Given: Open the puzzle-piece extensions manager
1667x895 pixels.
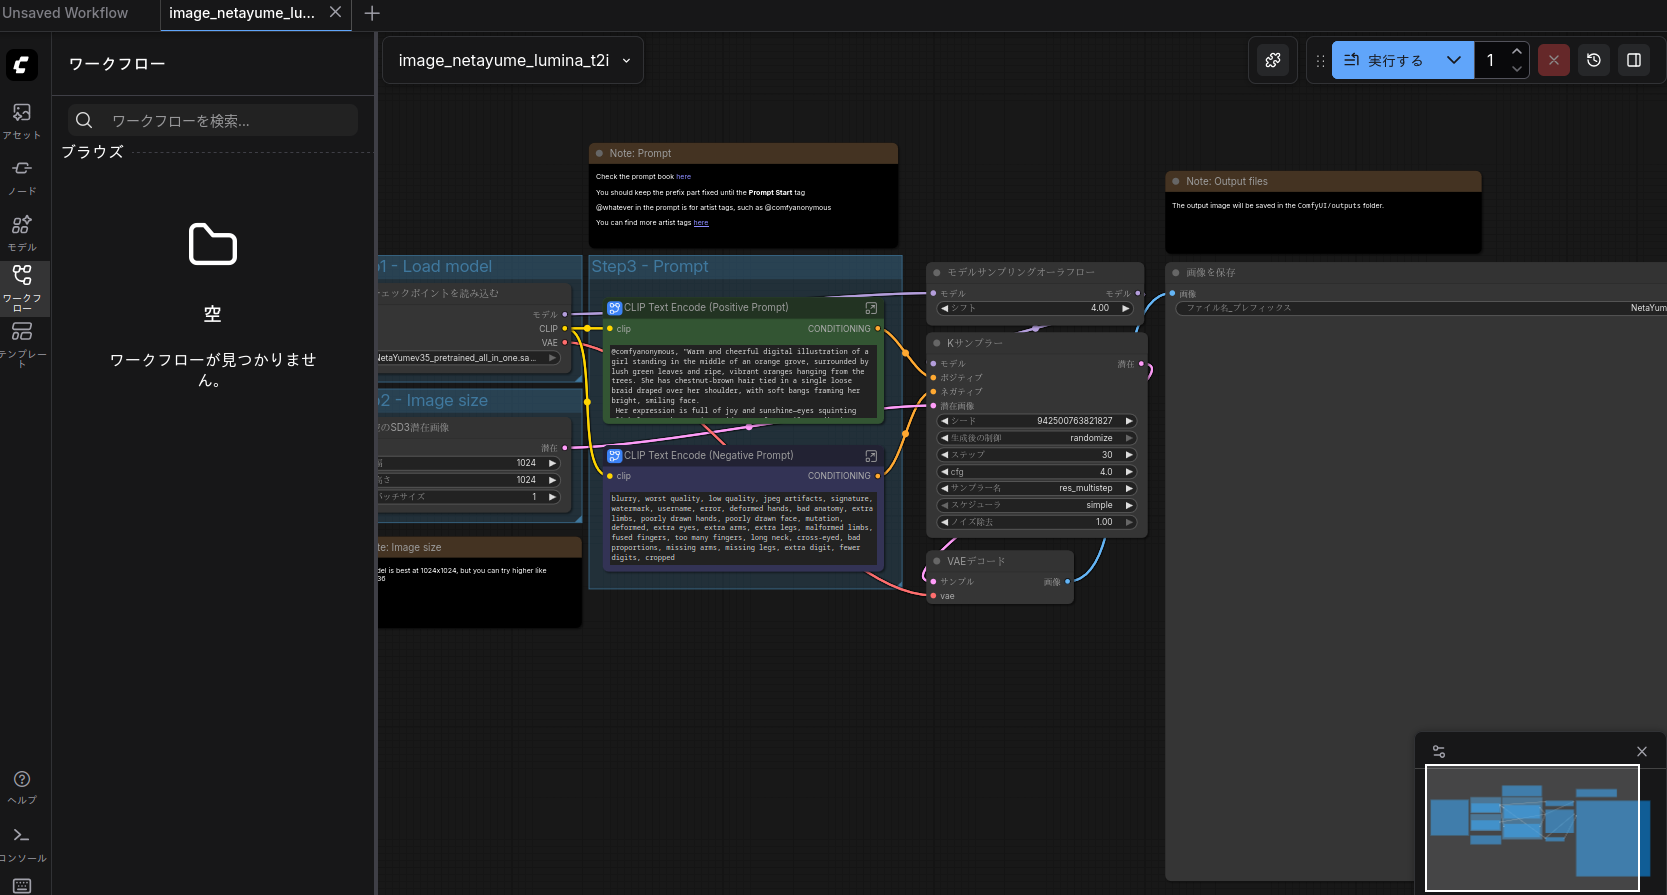Looking at the screenshot, I should pos(1273,60).
